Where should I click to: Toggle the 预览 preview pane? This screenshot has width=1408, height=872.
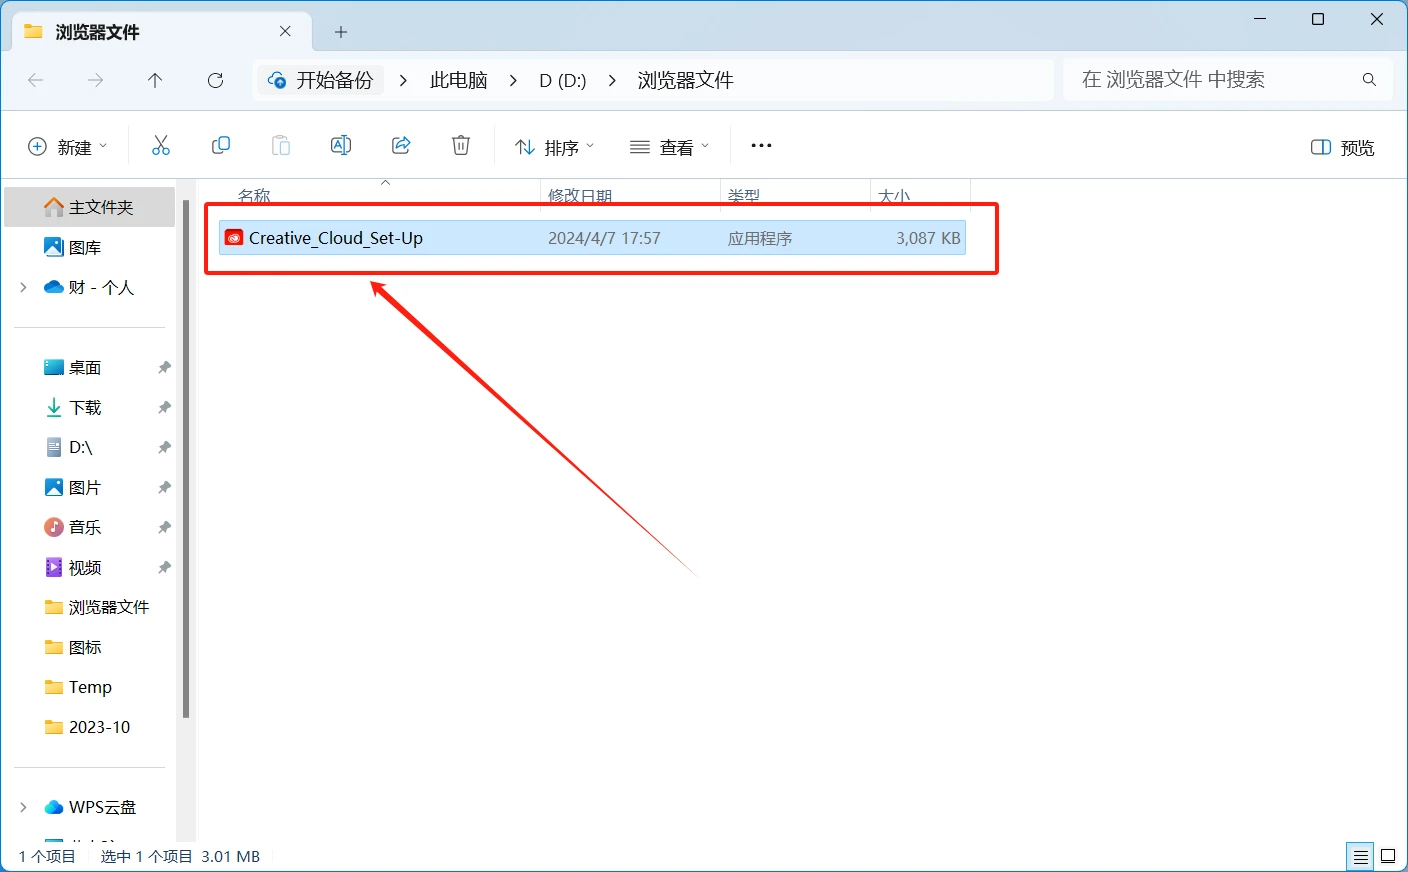pyautogui.click(x=1342, y=148)
